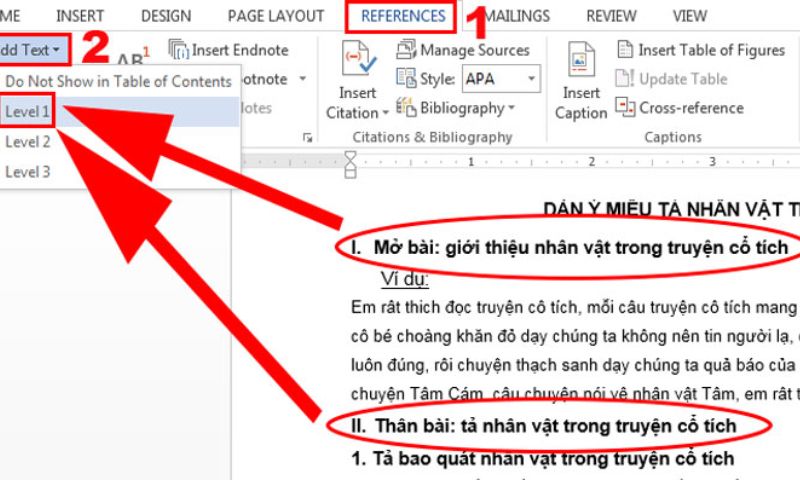
Task: Click the Update Table label
Action: click(683, 79)
